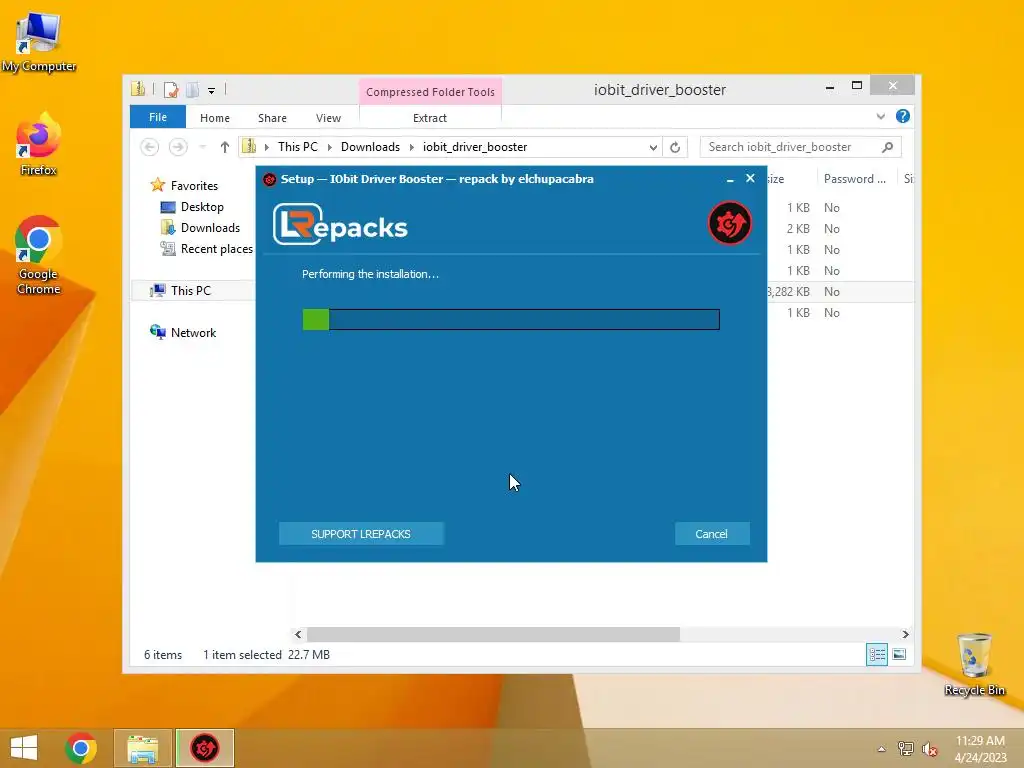Minimize the iobit_driver_booster Explorer window
Screen dimensions: 1024x768
(x=829, y=86)
